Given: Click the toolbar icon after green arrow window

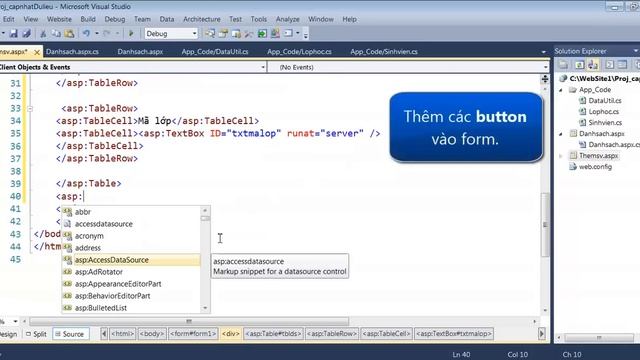Looking at the screenshot, I should [x=275, y=33].
